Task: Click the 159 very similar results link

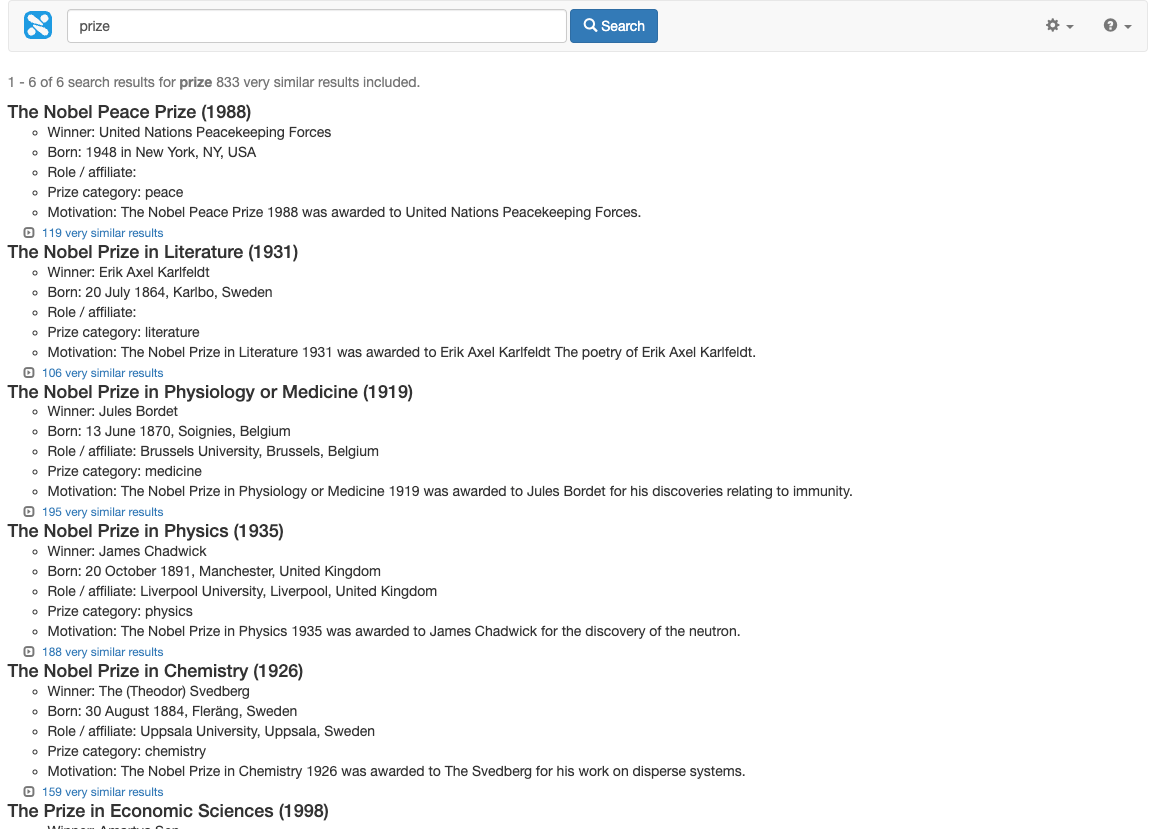Action: pyautogui.click(x=102, y=791)
